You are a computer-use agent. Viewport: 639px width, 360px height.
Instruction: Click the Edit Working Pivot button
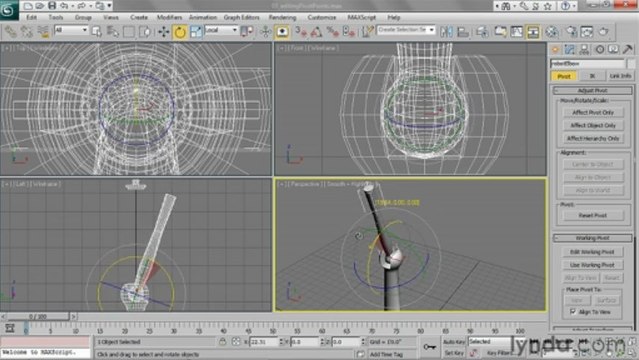tap(592, 252)
